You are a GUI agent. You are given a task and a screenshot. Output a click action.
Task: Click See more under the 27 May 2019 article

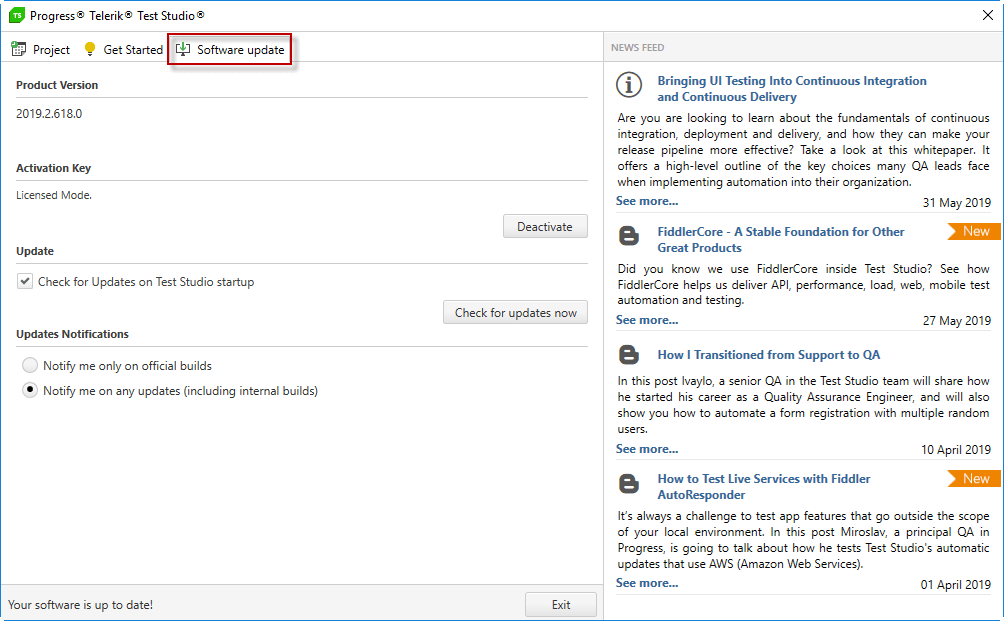[x=647, y=319]
